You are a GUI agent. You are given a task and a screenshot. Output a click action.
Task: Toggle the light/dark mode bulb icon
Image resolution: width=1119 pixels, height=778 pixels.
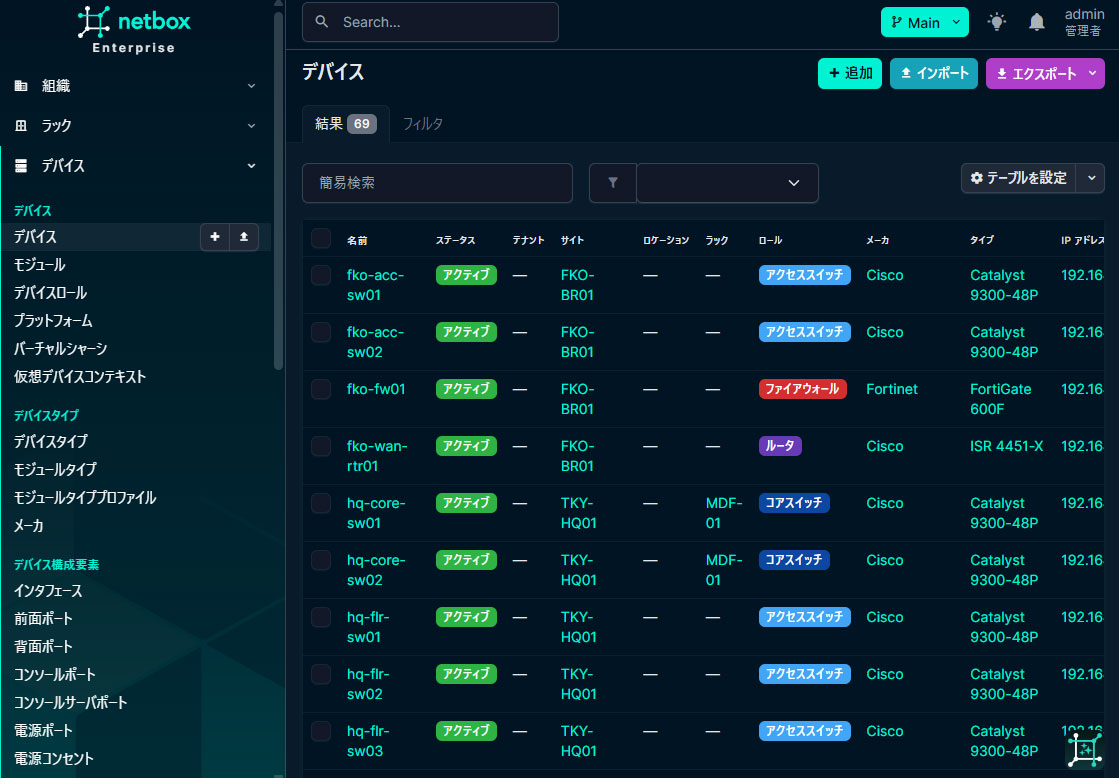tap(996, 22)
